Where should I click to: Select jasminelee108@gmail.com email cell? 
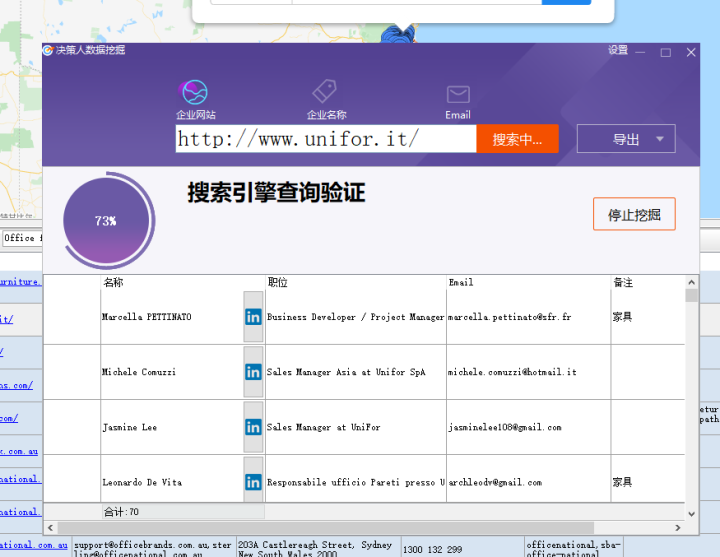pos(529,427)
